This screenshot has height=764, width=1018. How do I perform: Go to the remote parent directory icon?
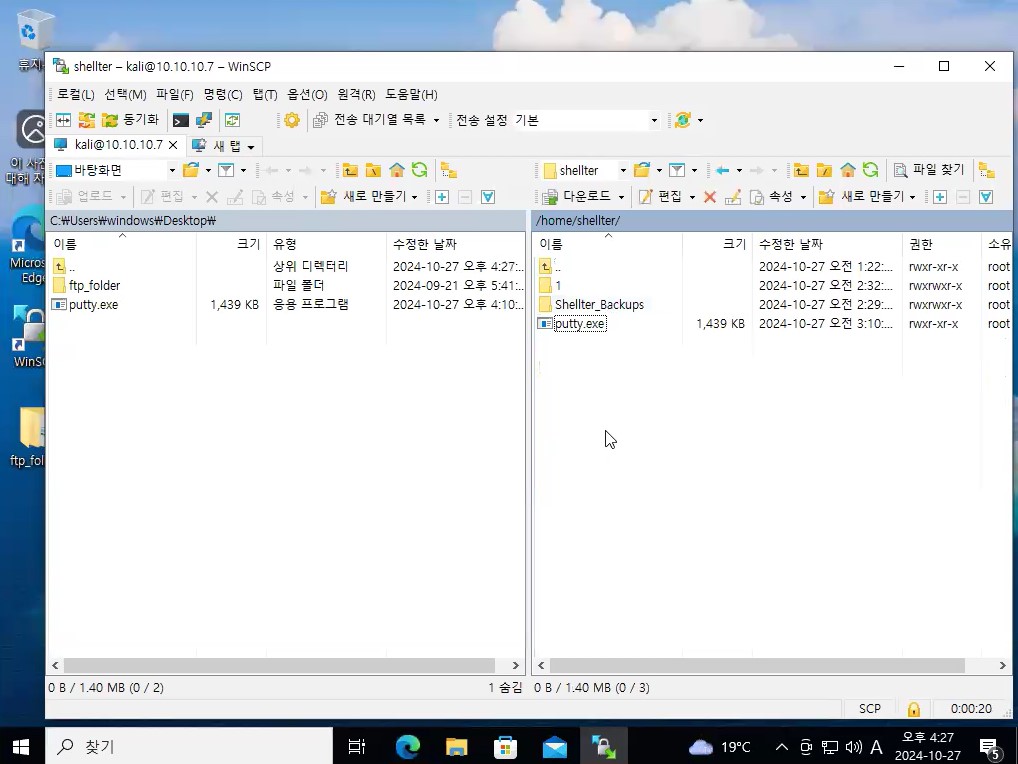(801, 171)
